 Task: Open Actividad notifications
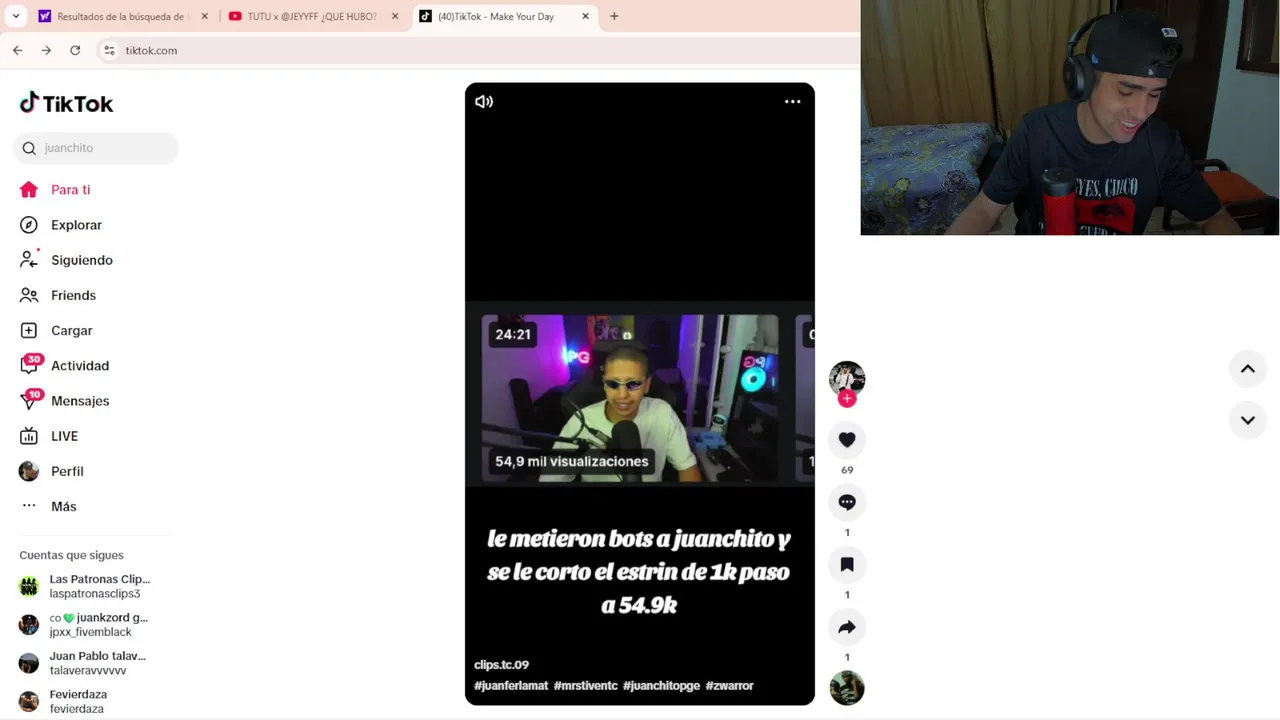coord(79,366)
